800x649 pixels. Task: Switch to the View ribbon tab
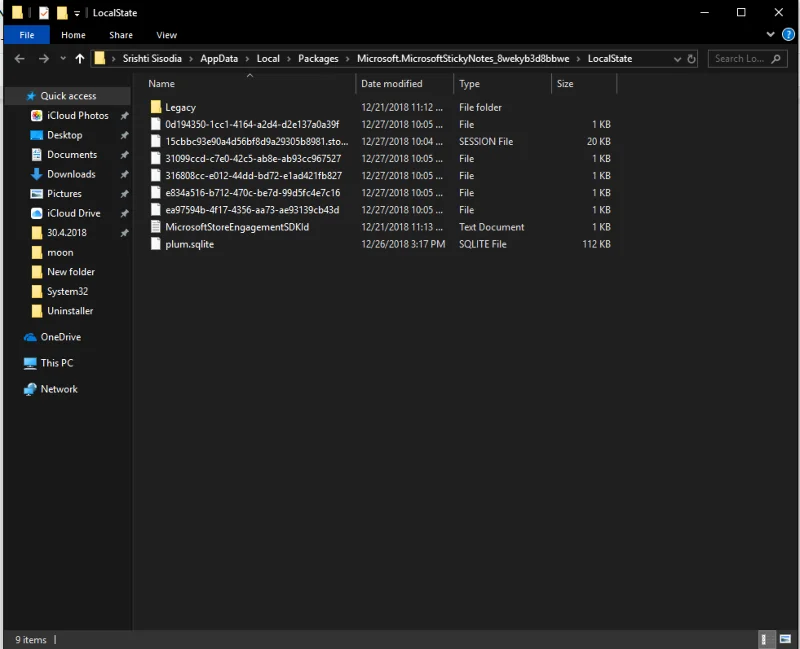(166, 35)
